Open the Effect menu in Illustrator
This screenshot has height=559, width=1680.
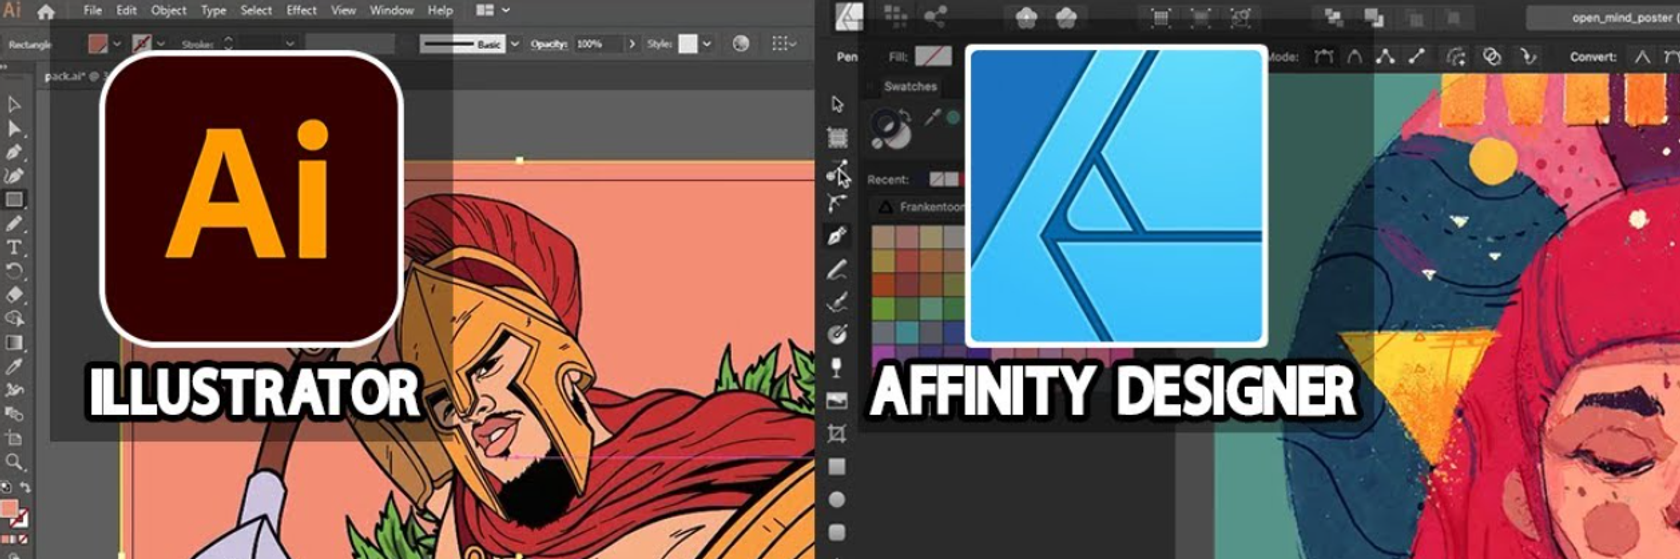click(x=301, y=10)
